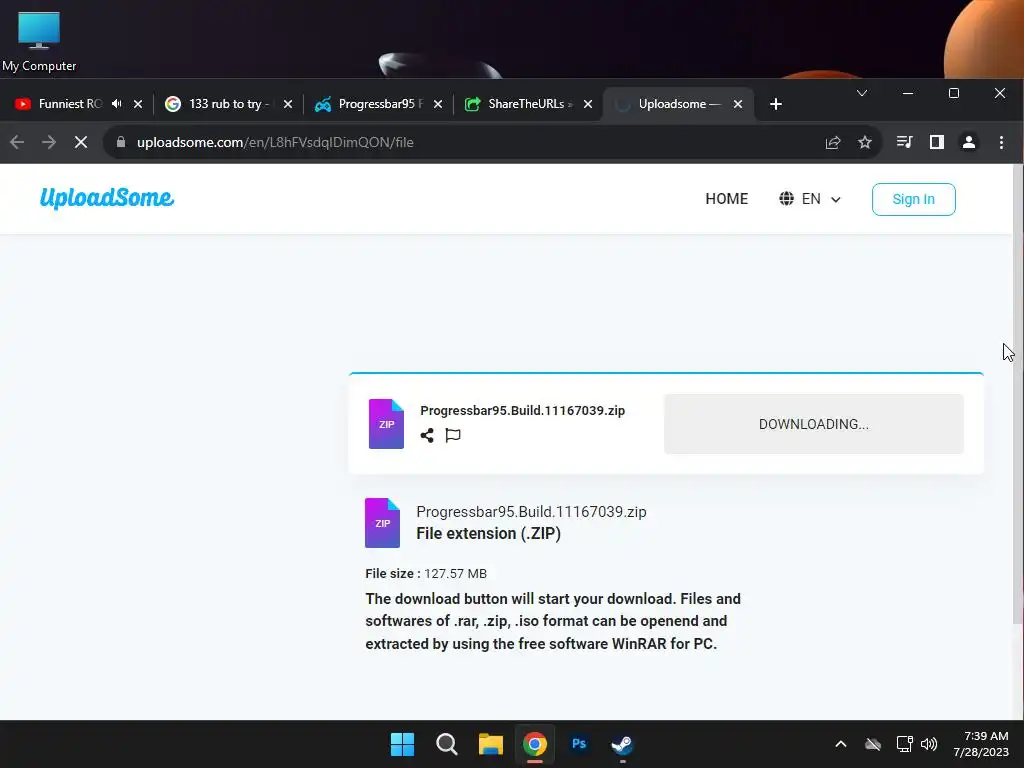
Task: Mute the audio icon on YouTube tab
Action: [116, 104]
